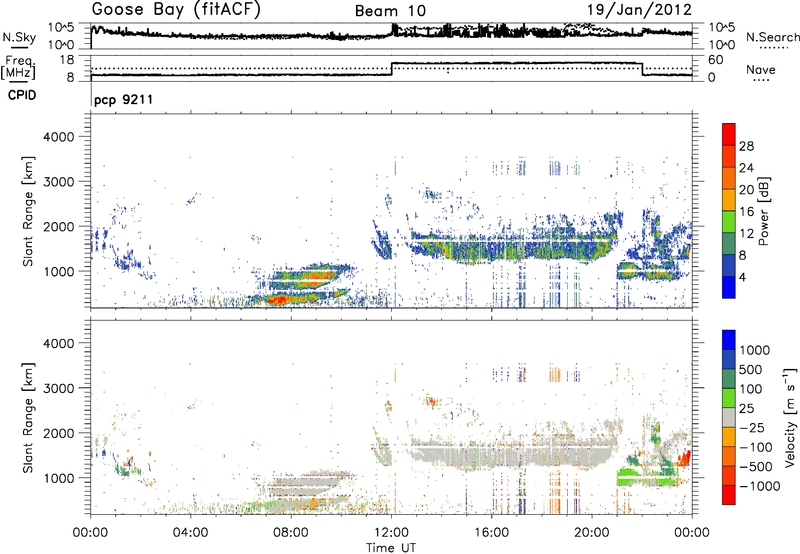Select the '20' power colorbar label
Image resolution: width=800 pixels, height=554 pixels.
[x=746, y=190]
